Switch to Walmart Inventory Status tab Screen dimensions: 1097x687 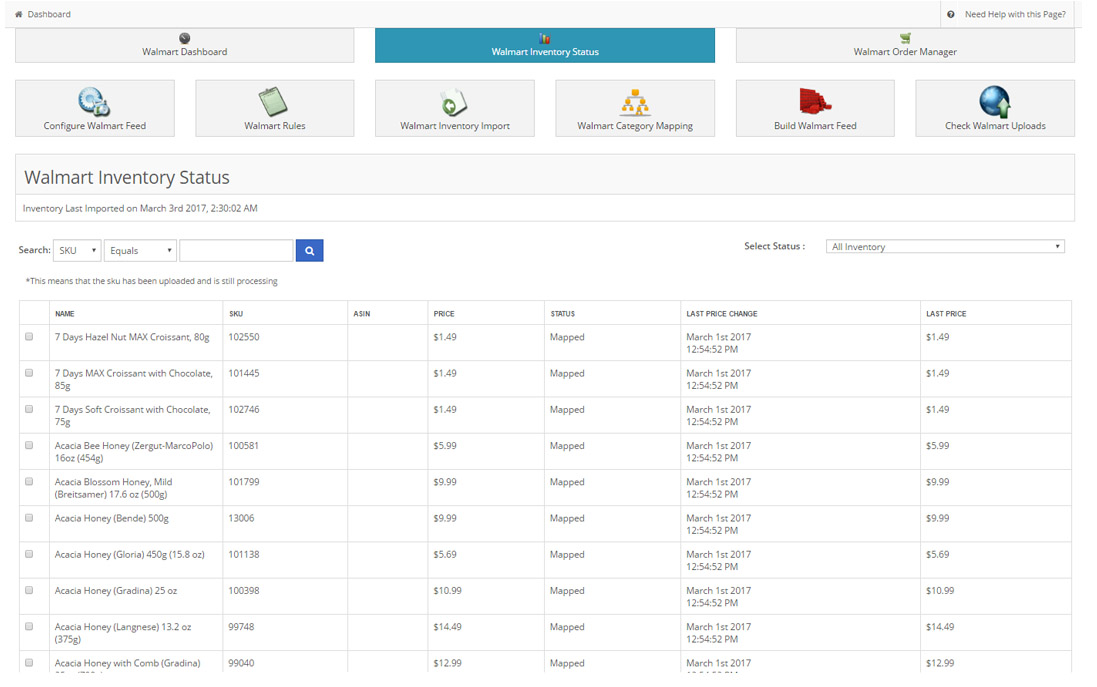(545, 45)
